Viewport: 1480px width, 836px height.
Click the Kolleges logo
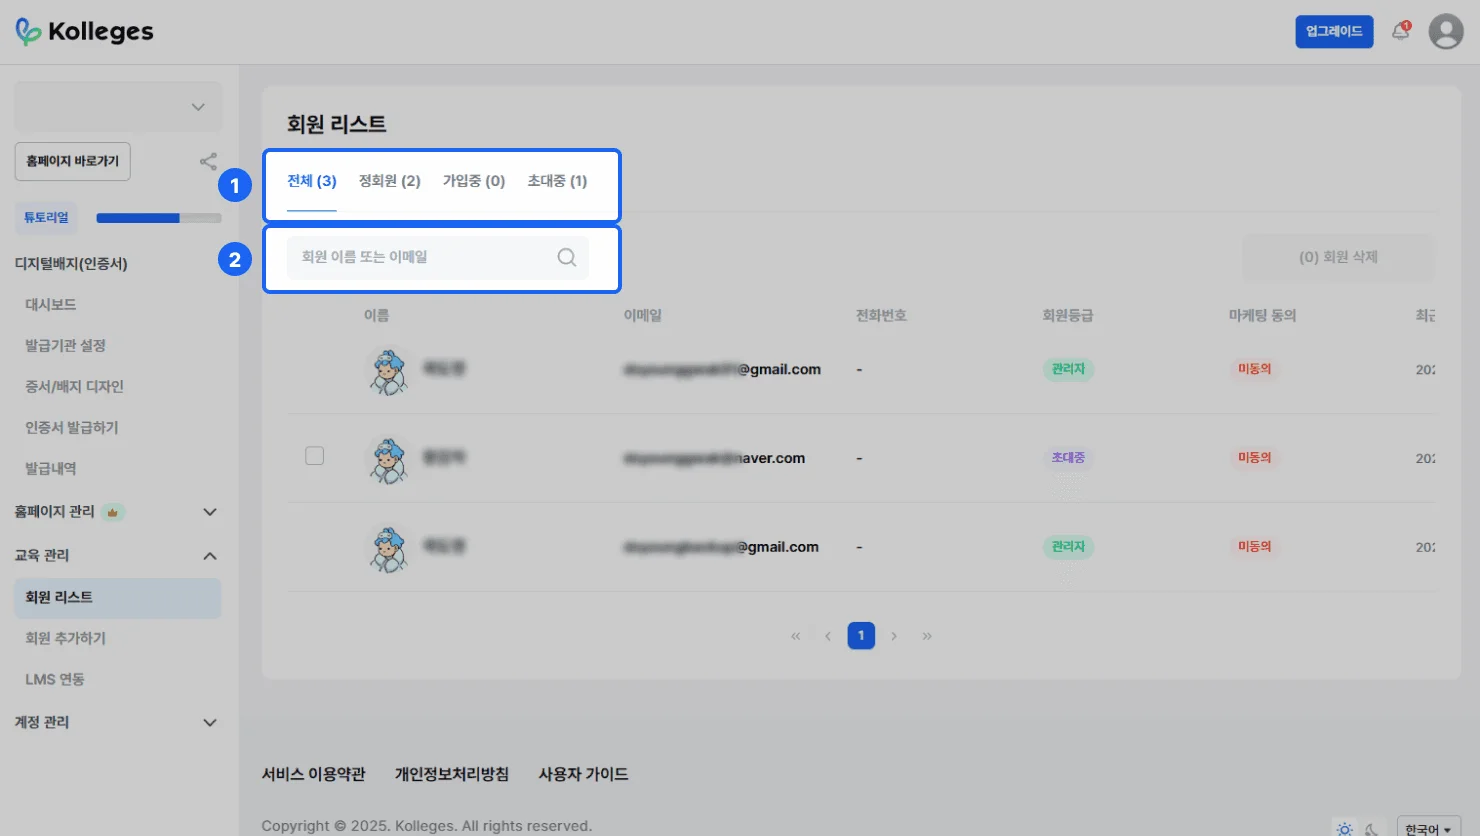click(84, 32)
